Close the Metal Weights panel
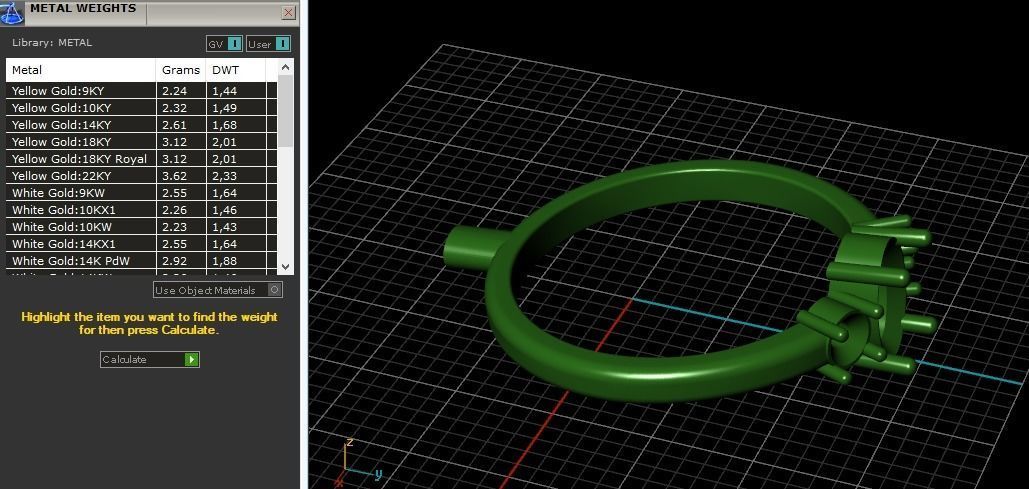 [x=288, y=12]
